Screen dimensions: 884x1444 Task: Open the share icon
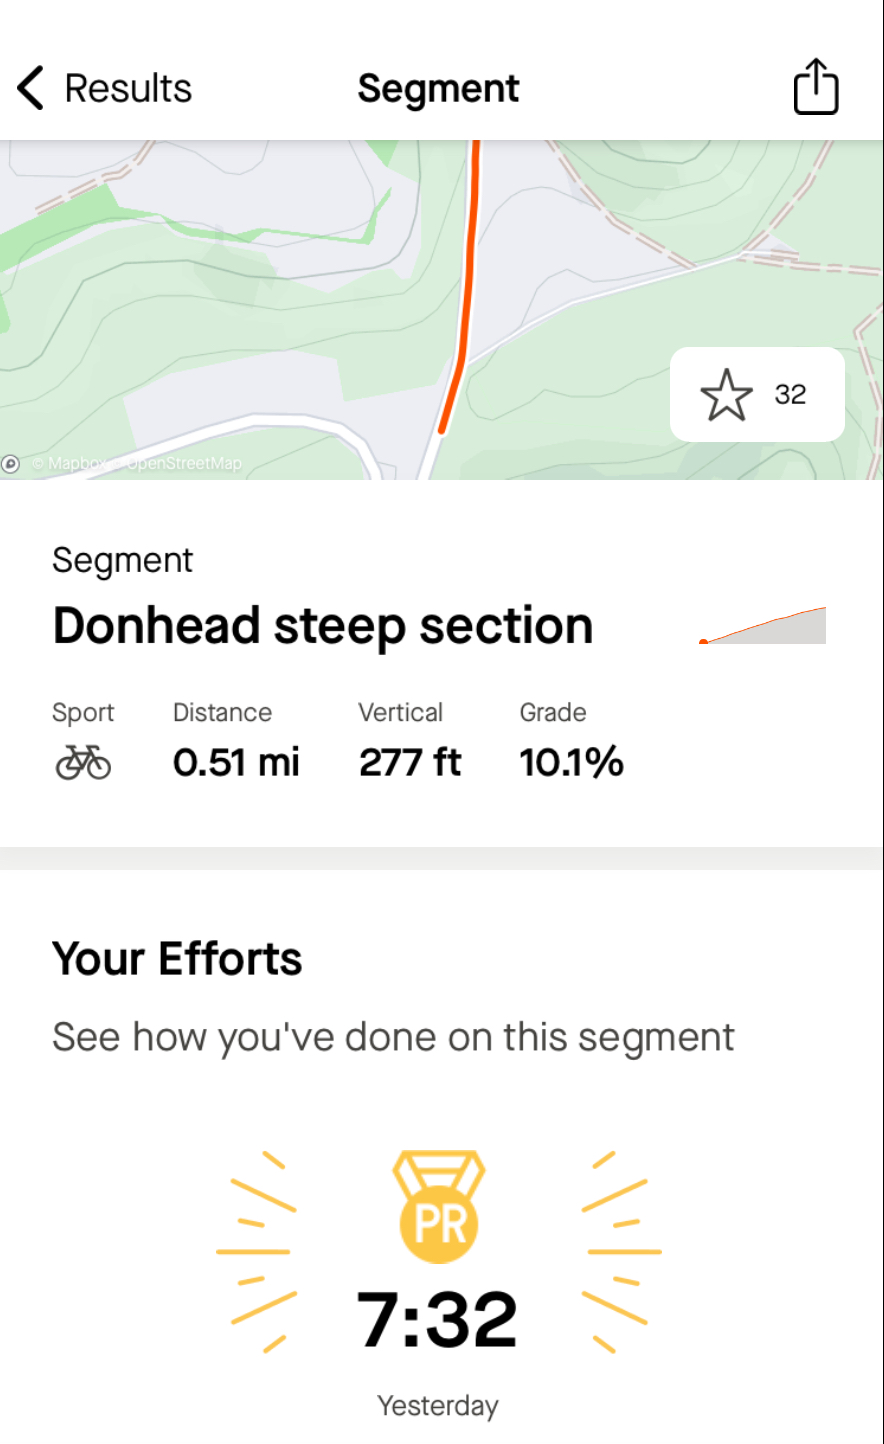point(815,87)
